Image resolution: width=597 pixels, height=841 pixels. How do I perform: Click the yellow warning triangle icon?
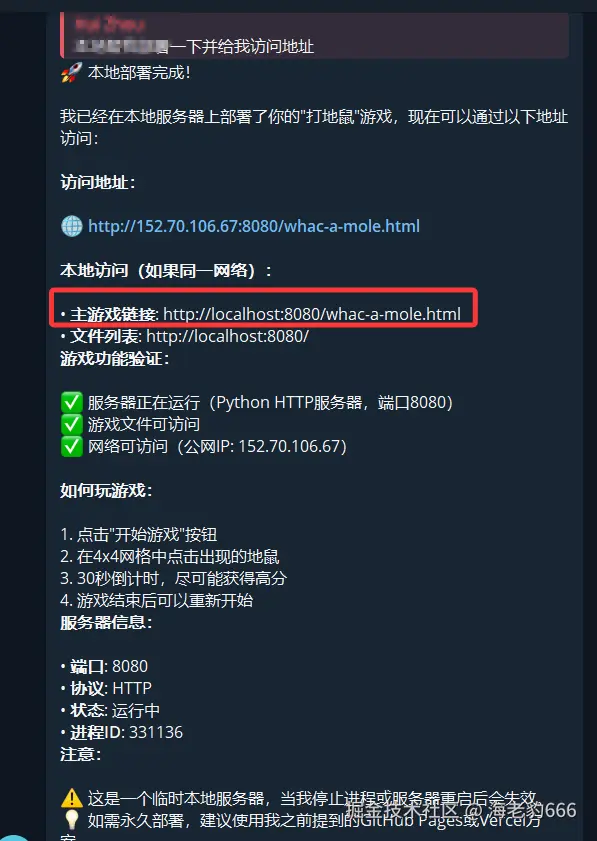tap(72, 798)
